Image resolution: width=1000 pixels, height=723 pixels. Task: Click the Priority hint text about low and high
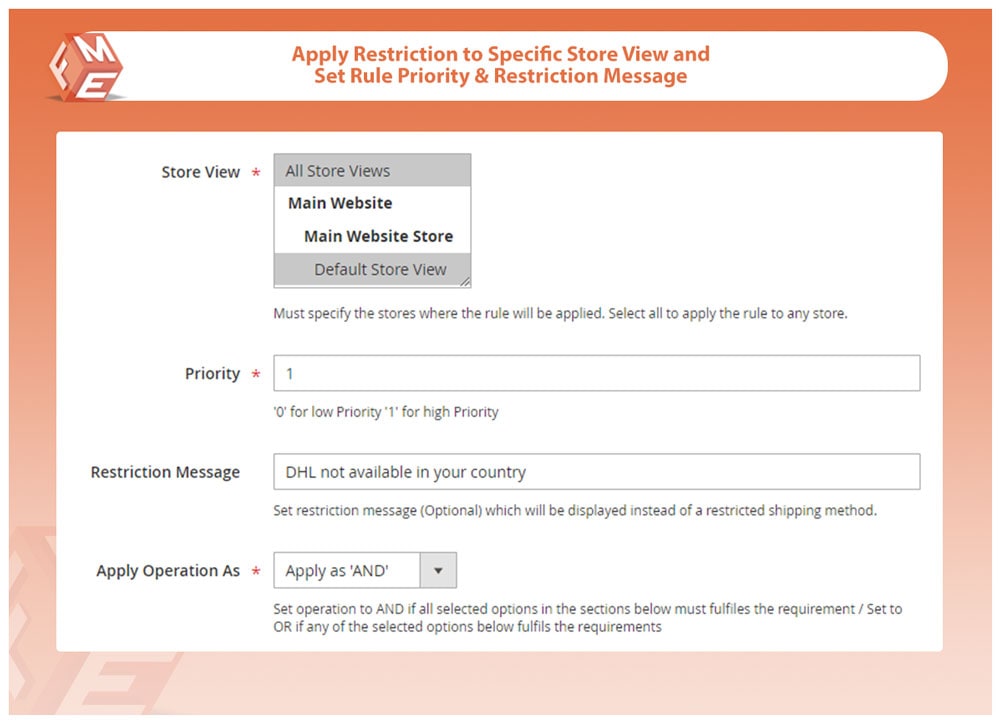(x=386, y=411)
